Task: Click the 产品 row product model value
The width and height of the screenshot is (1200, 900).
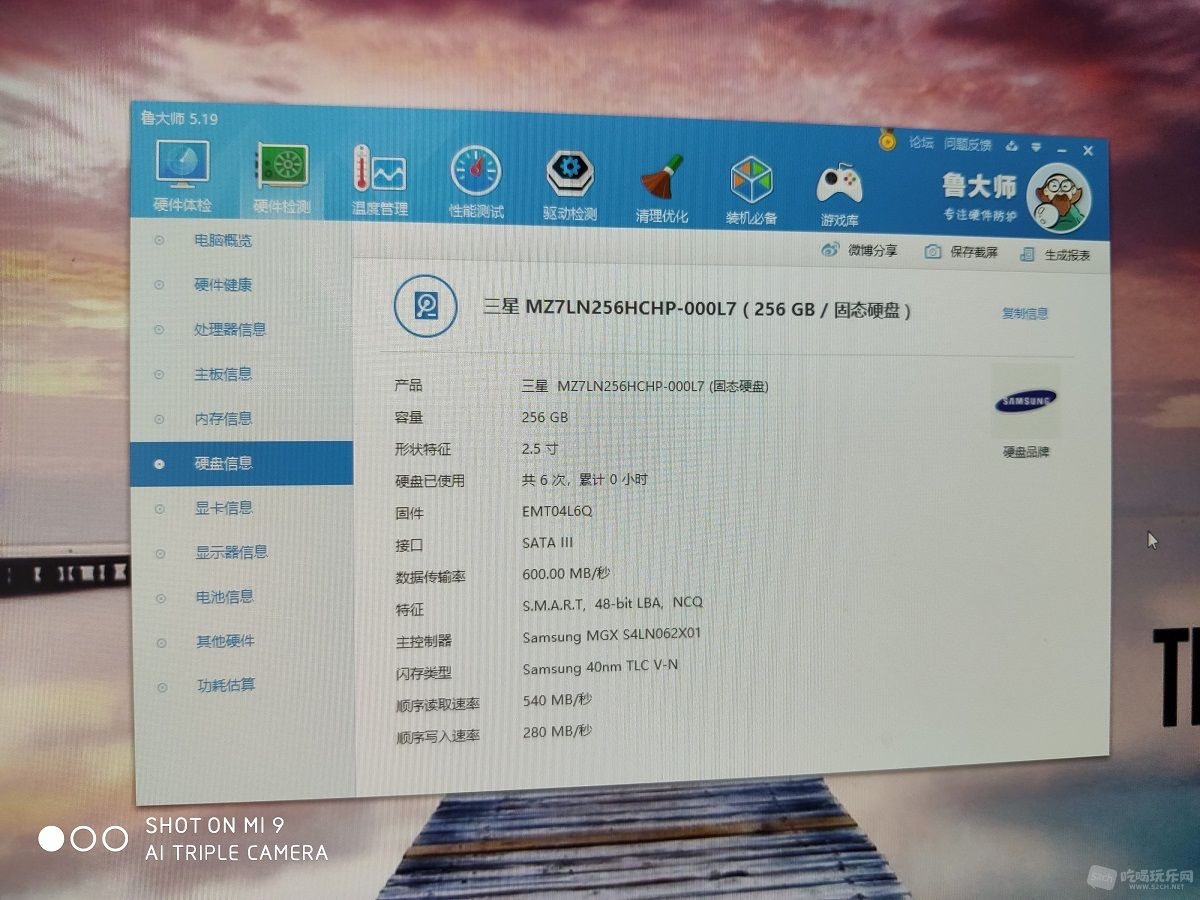Action: pos(645,386)
